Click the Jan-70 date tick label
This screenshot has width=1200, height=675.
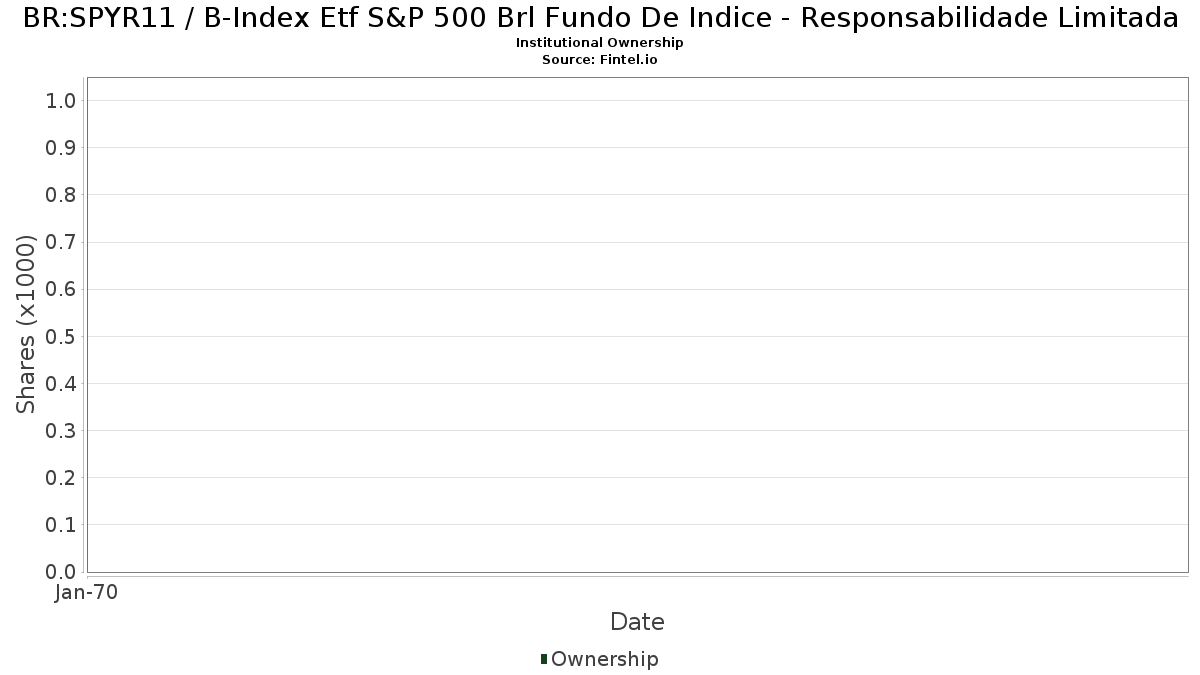(x=86, y=592)
